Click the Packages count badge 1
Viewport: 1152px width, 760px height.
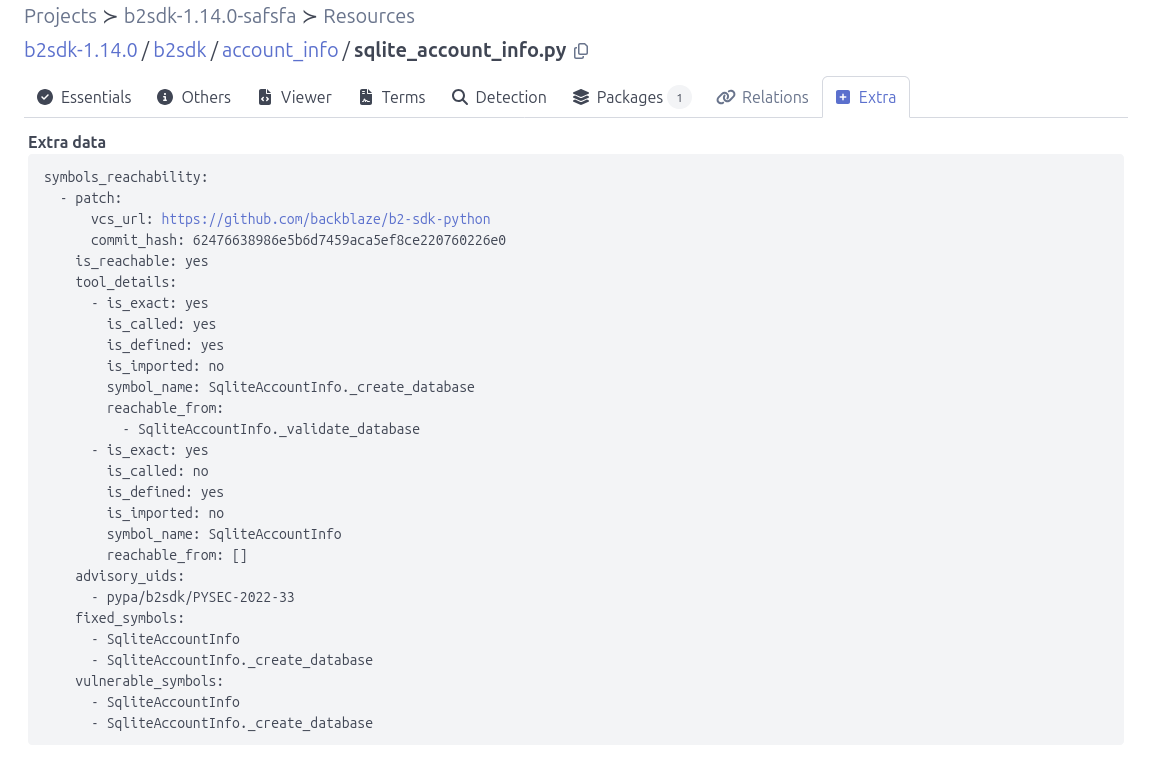[x=680, y=98]
